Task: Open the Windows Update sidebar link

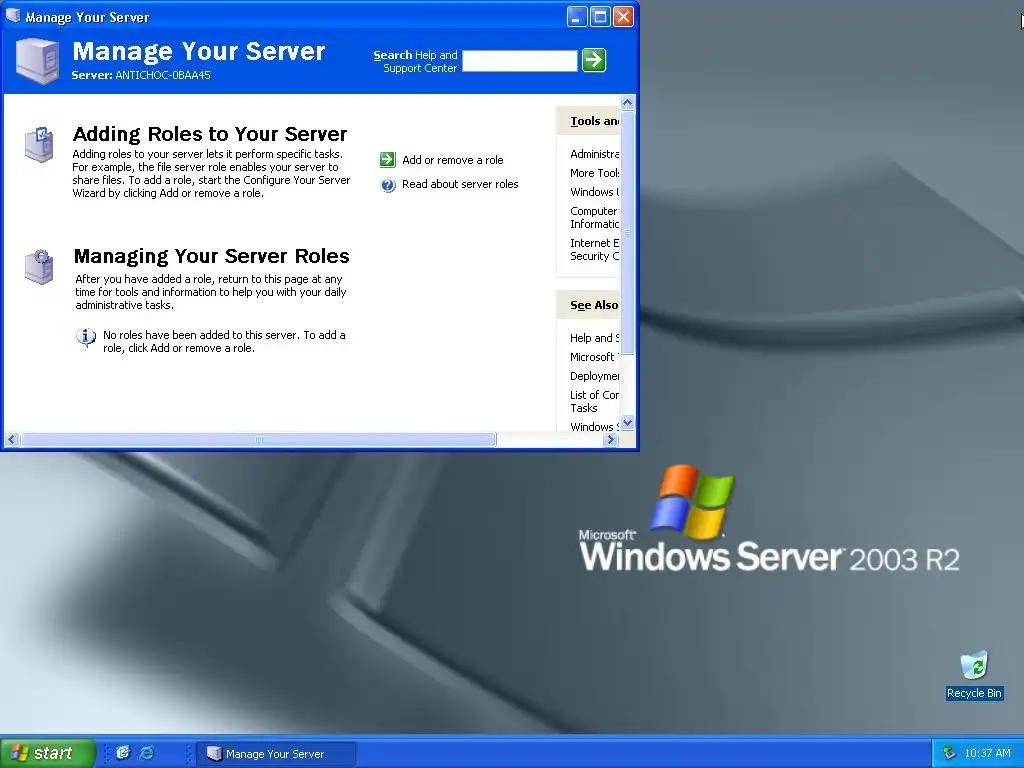Action: (x=594, y=192)
